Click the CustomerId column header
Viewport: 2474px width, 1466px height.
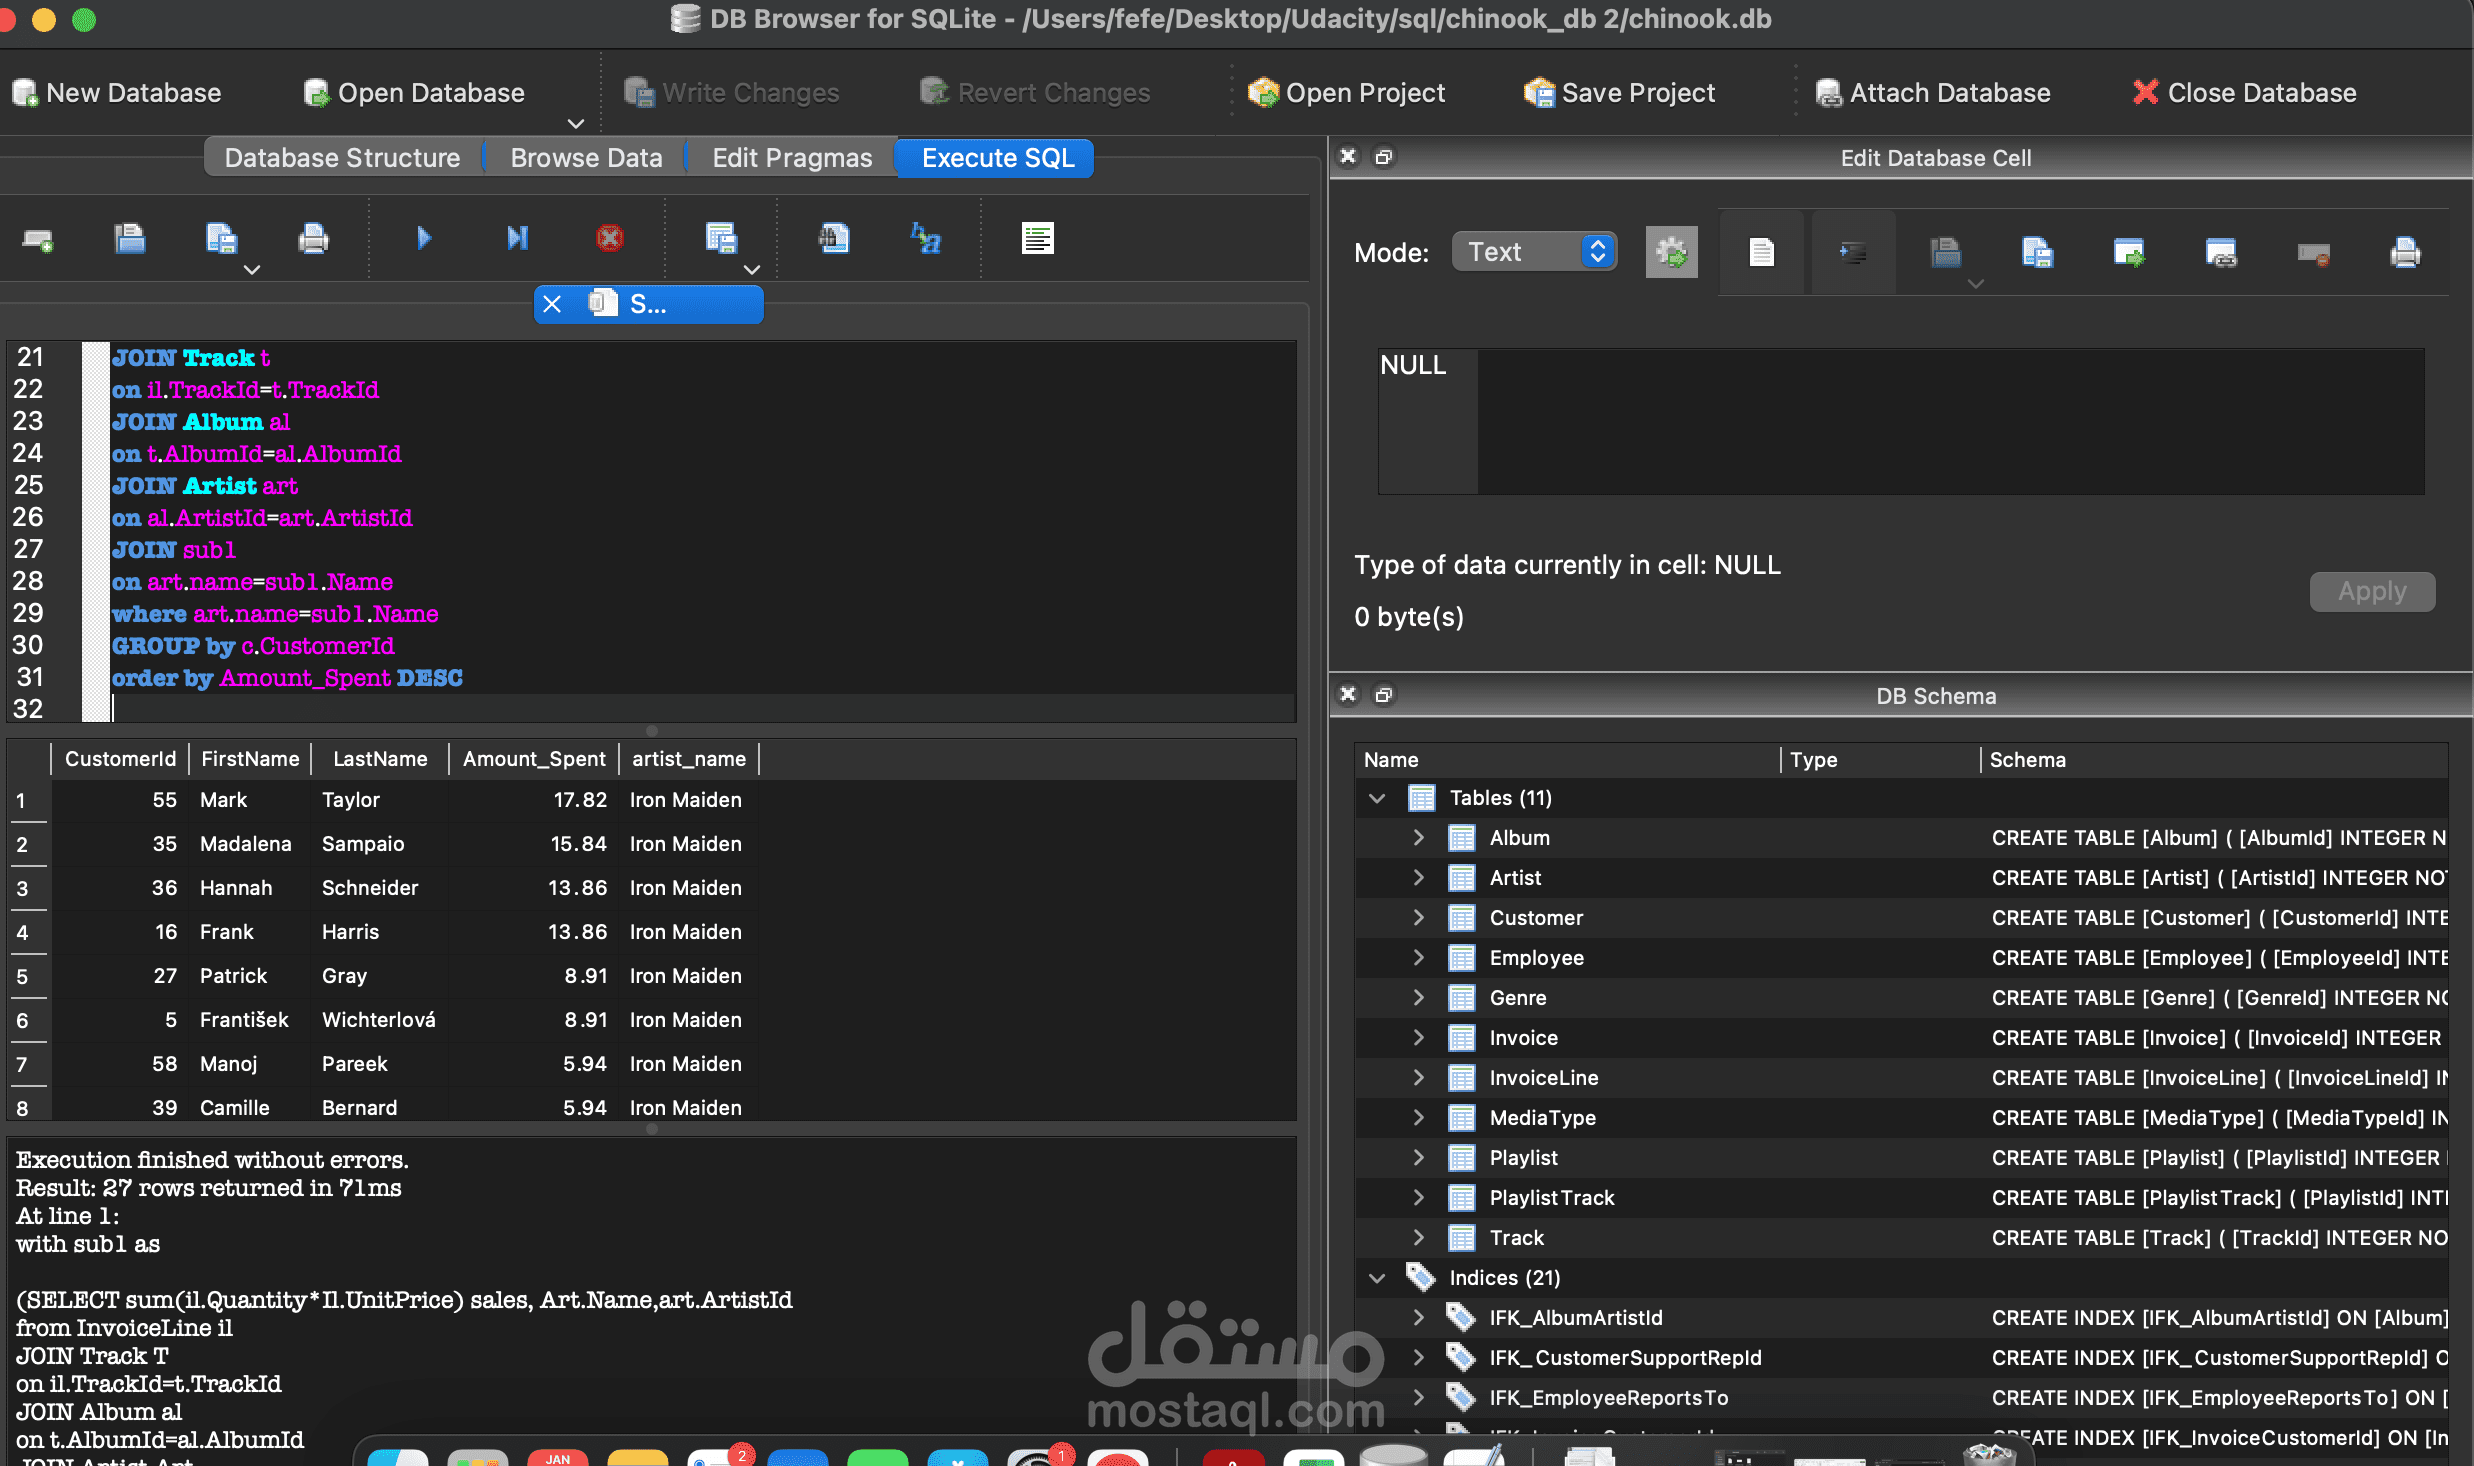point(120,759)
